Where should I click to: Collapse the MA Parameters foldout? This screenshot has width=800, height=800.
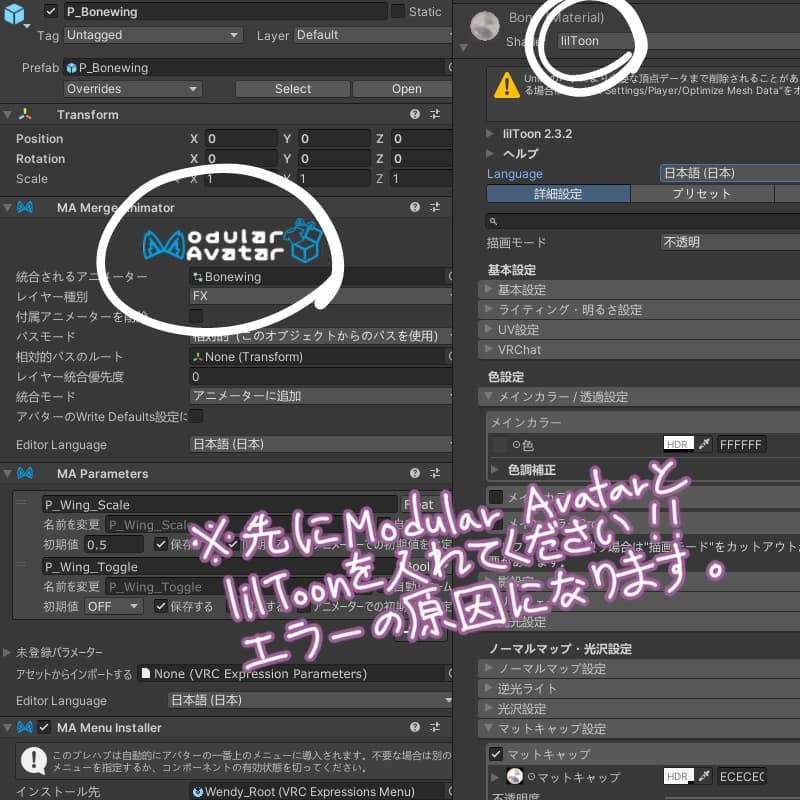coord(7,474)
